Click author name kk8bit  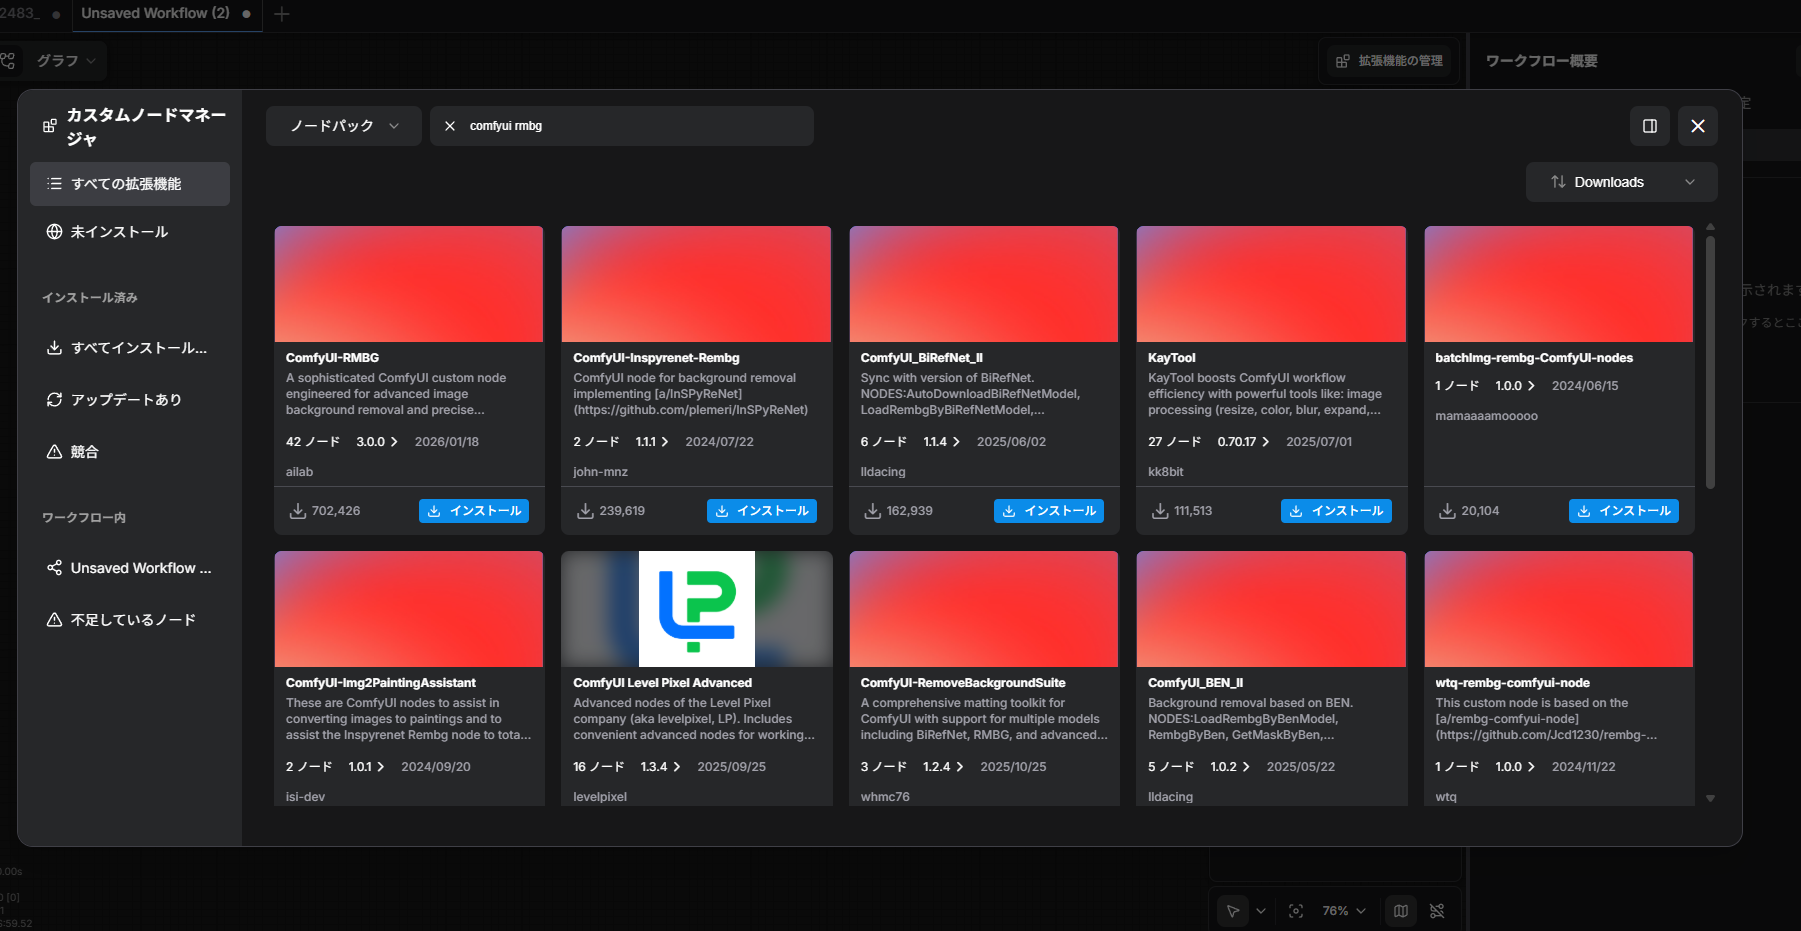tap(1166, 472)
